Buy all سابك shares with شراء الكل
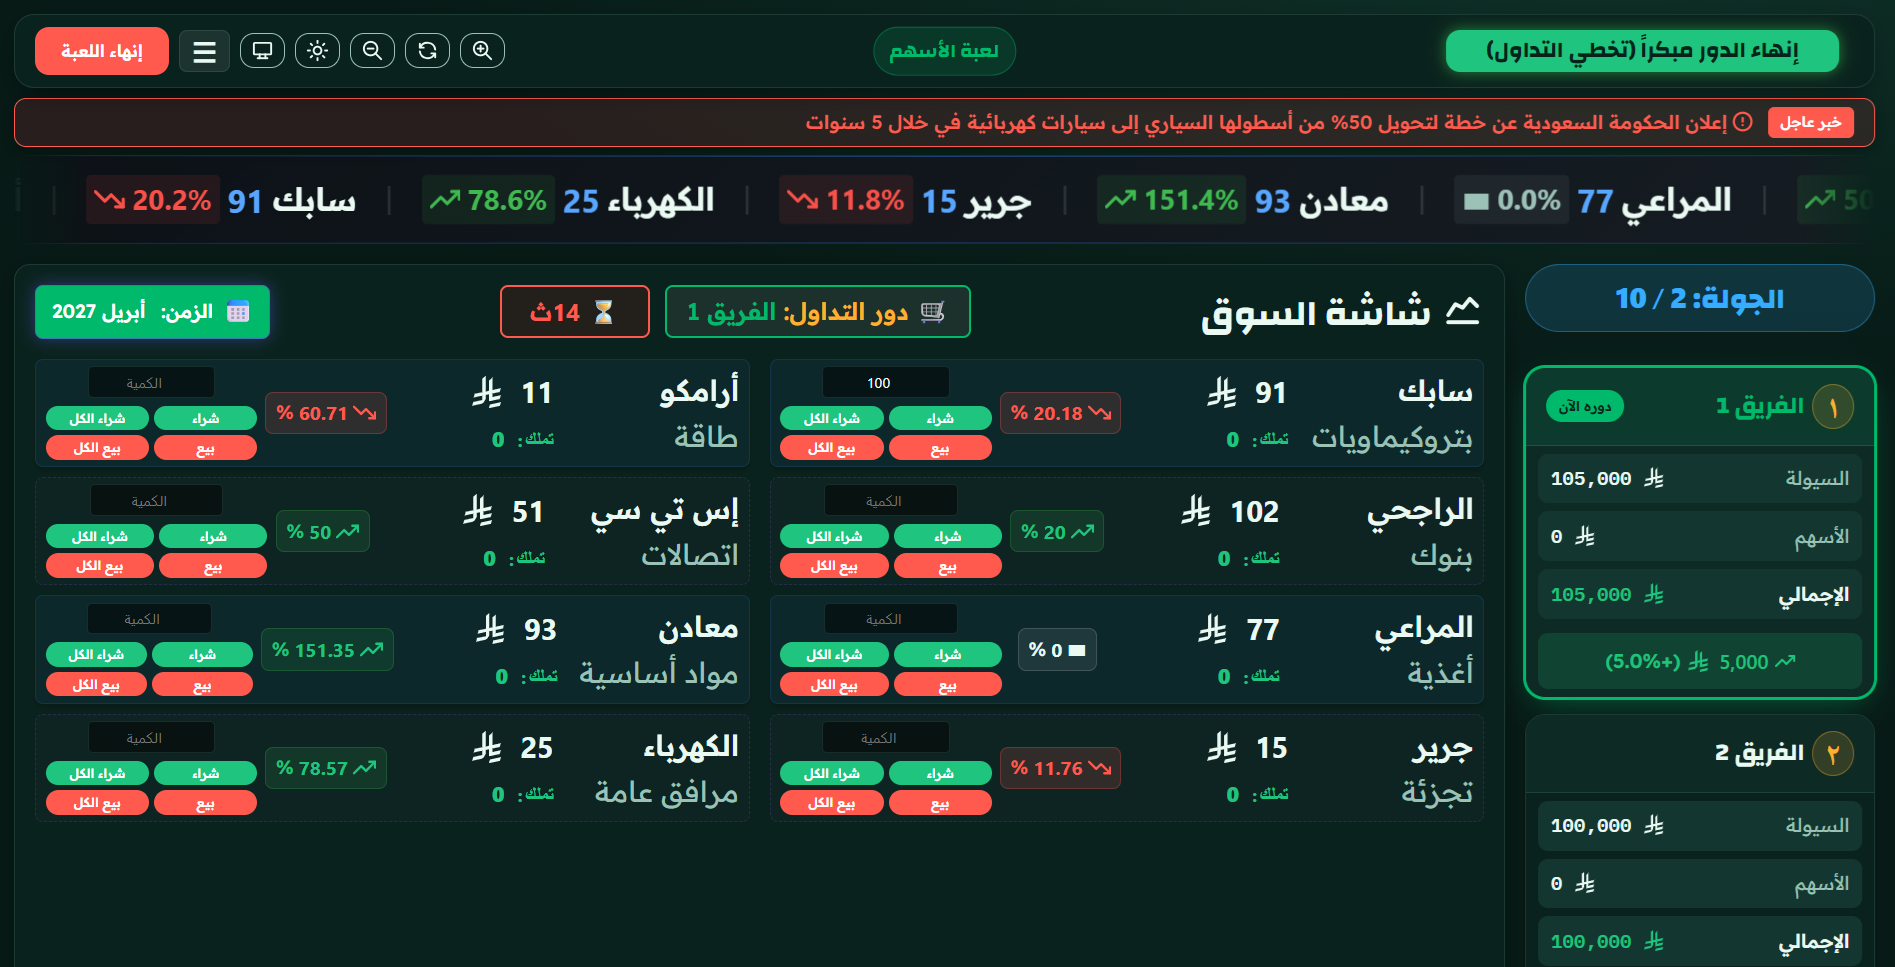Viewport: 1895px width, 967px height. click(831, 418)
